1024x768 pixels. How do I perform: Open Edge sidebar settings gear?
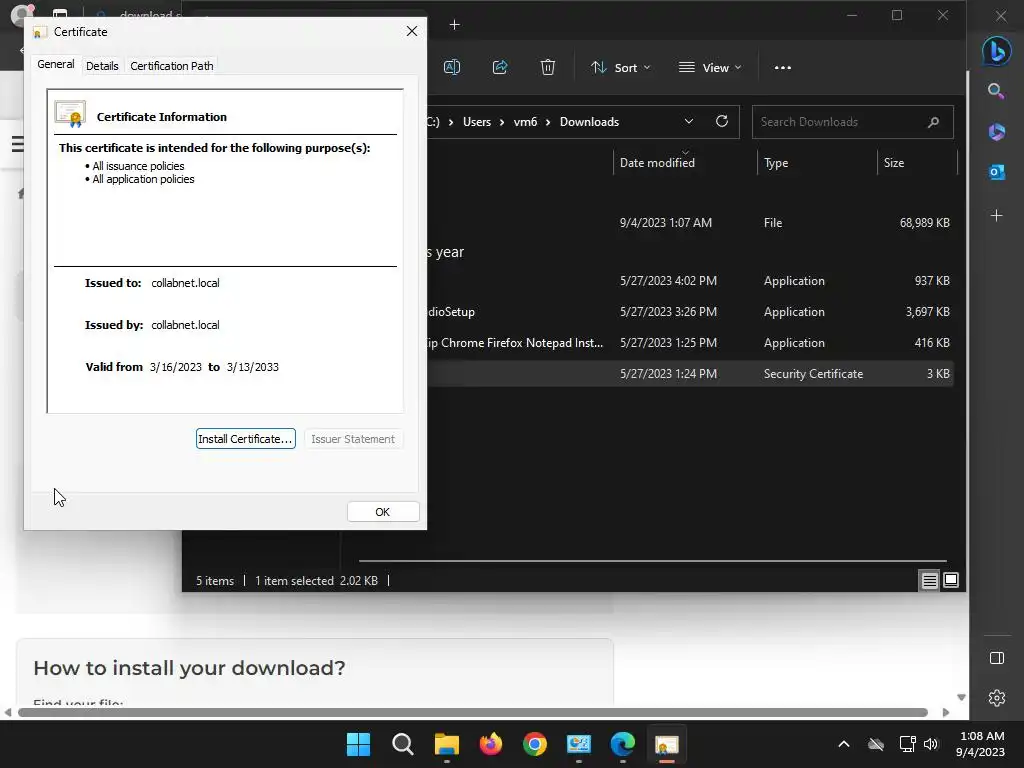997,698
